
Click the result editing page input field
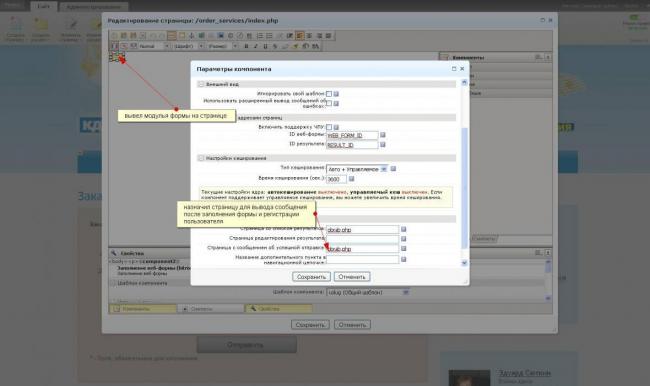click(x=362, y=239)
